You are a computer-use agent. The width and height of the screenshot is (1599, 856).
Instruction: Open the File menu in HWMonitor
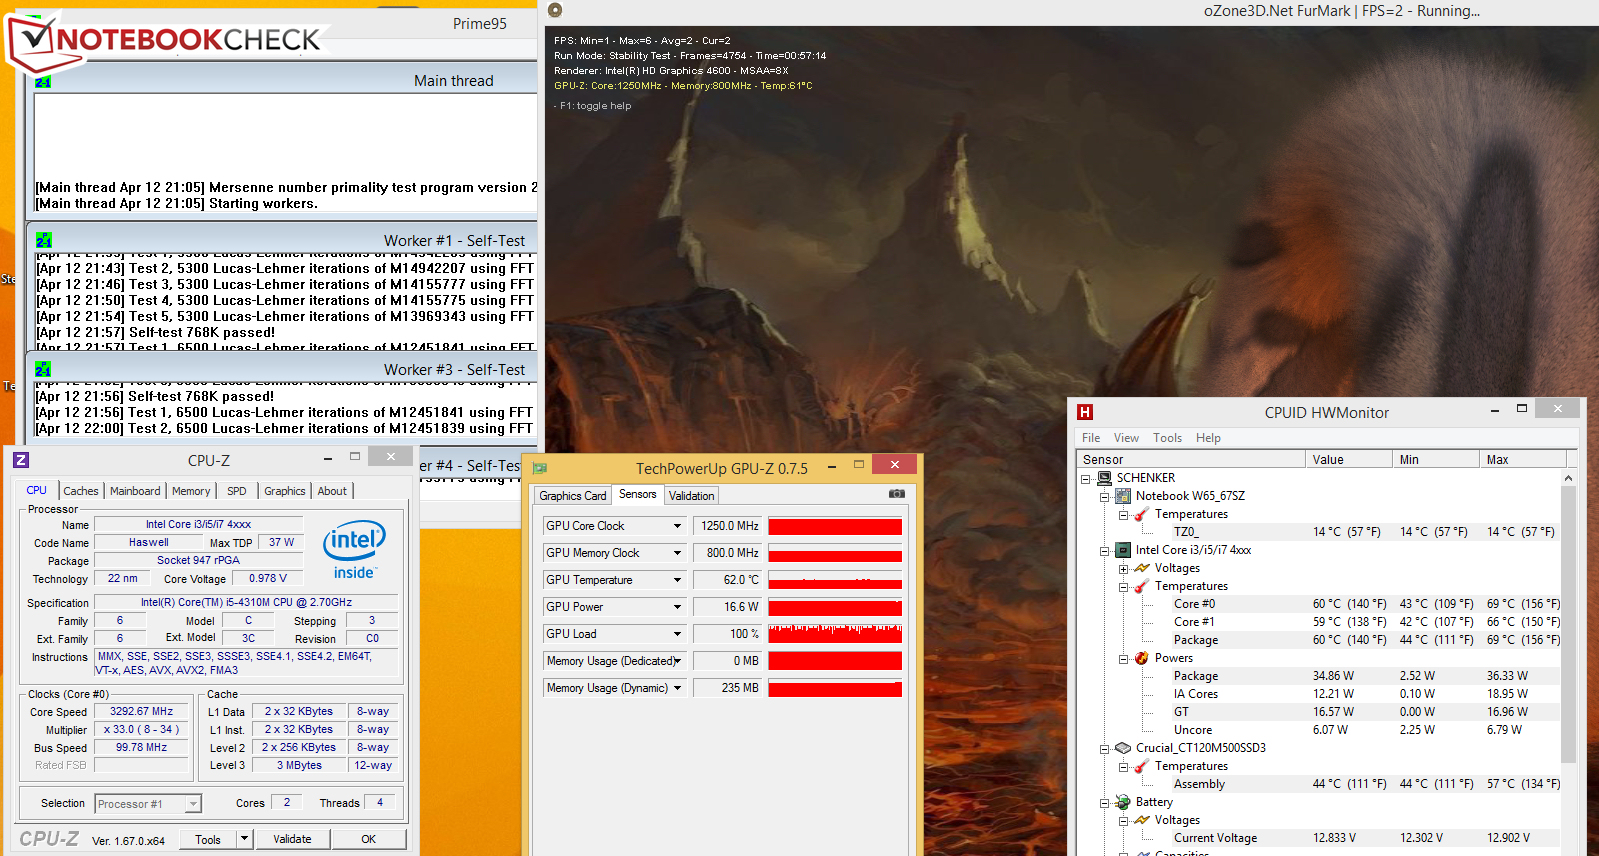pyautogui.click(x=1091, y=438)
